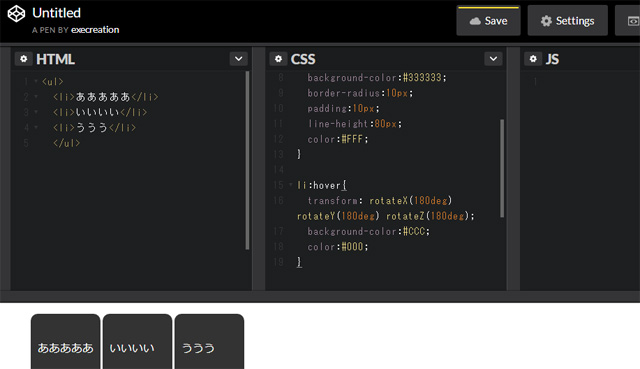Toggle fold arrow on HTML line 3
Image resolution: width=640 pixels, height=369 pixels.
[36, 112]
